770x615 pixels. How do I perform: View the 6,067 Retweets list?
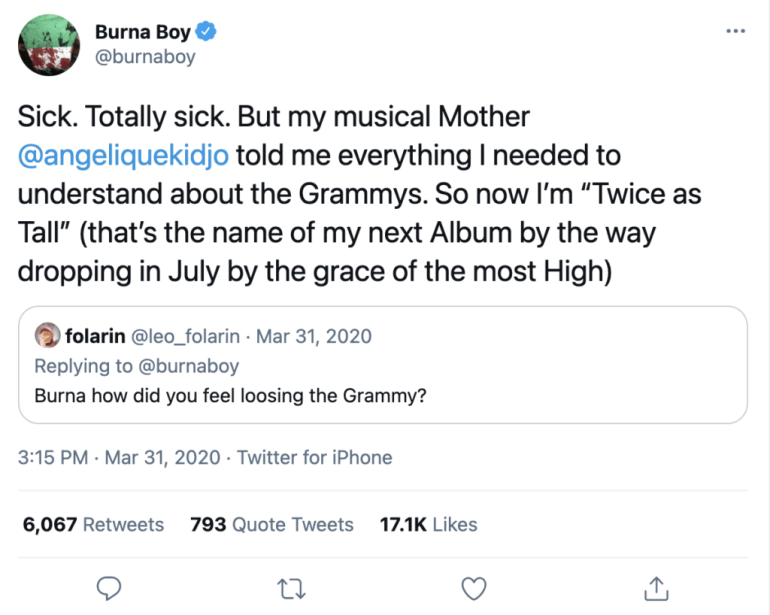(x=93, y=524)
